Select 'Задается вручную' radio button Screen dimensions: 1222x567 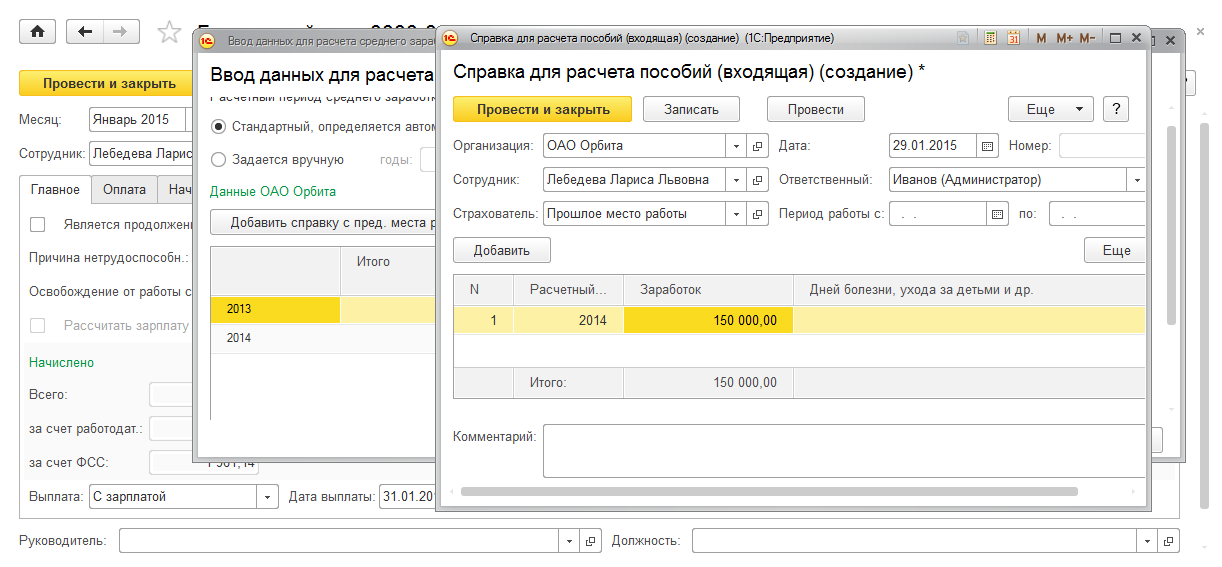pyautogui.click(x=218, y=159)
